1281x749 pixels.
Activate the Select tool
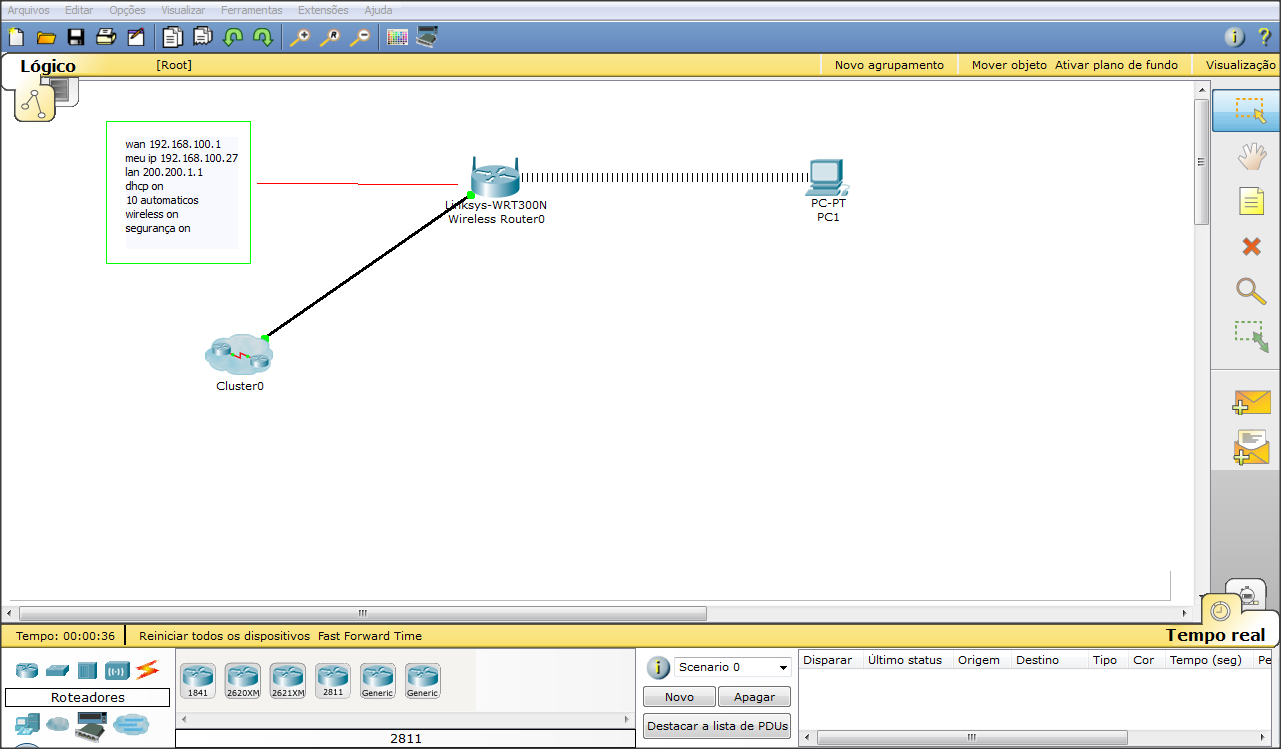click(x=1246, y=110)
